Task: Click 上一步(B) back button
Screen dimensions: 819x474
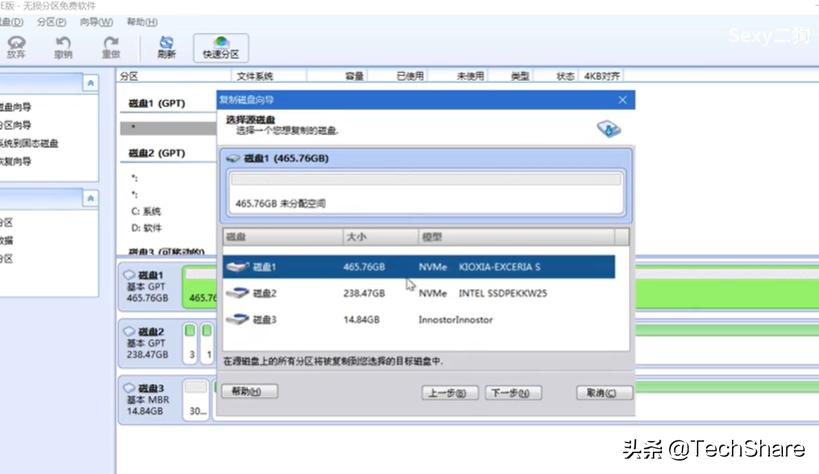Action: point(450,393)
